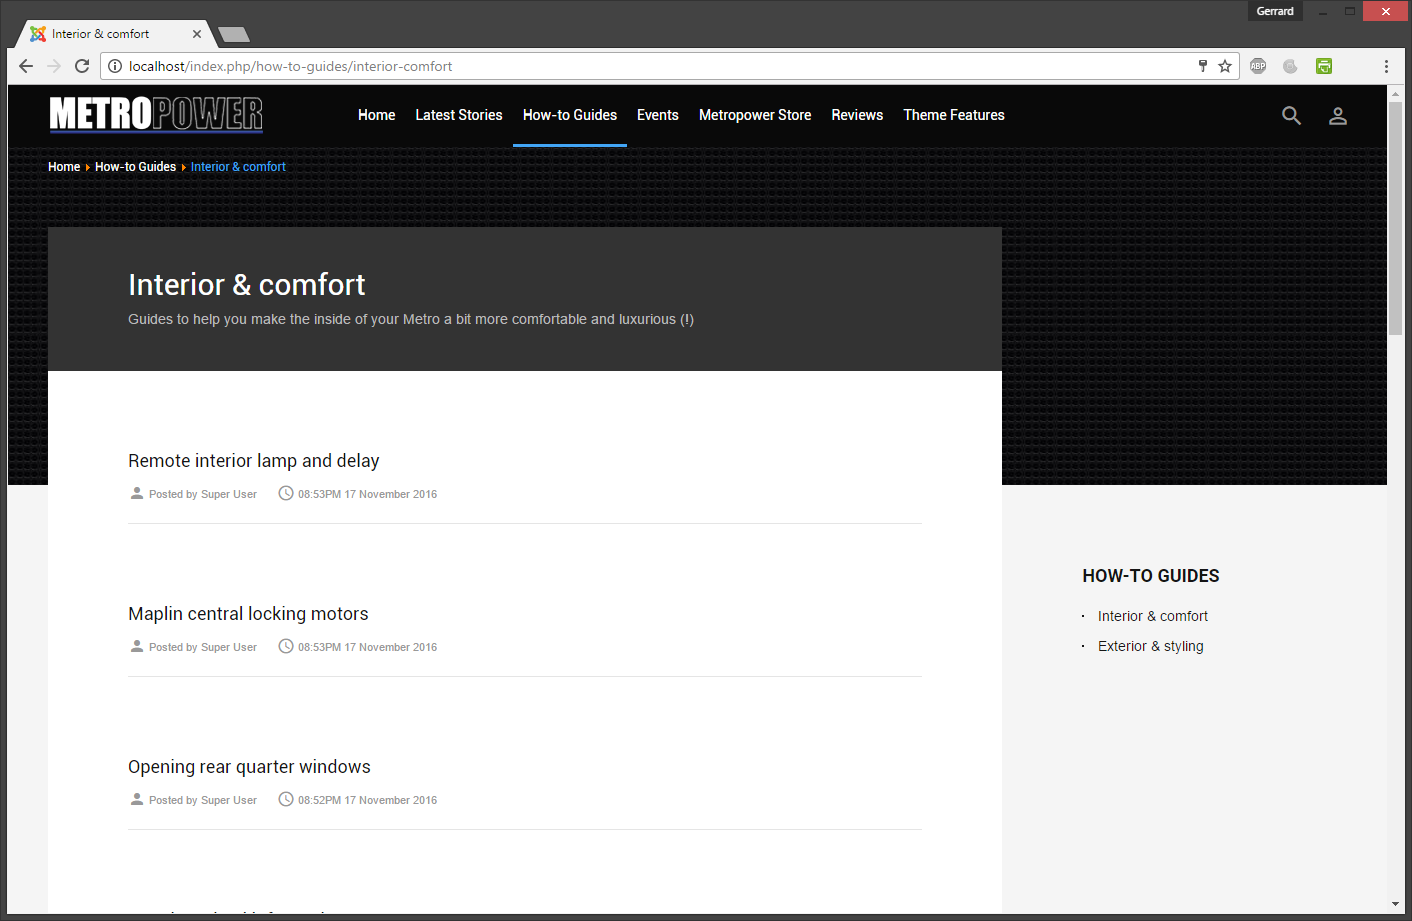This screenshot has height=921, width=1412.
Task: Click the green extension icon
Action: 1324,66
